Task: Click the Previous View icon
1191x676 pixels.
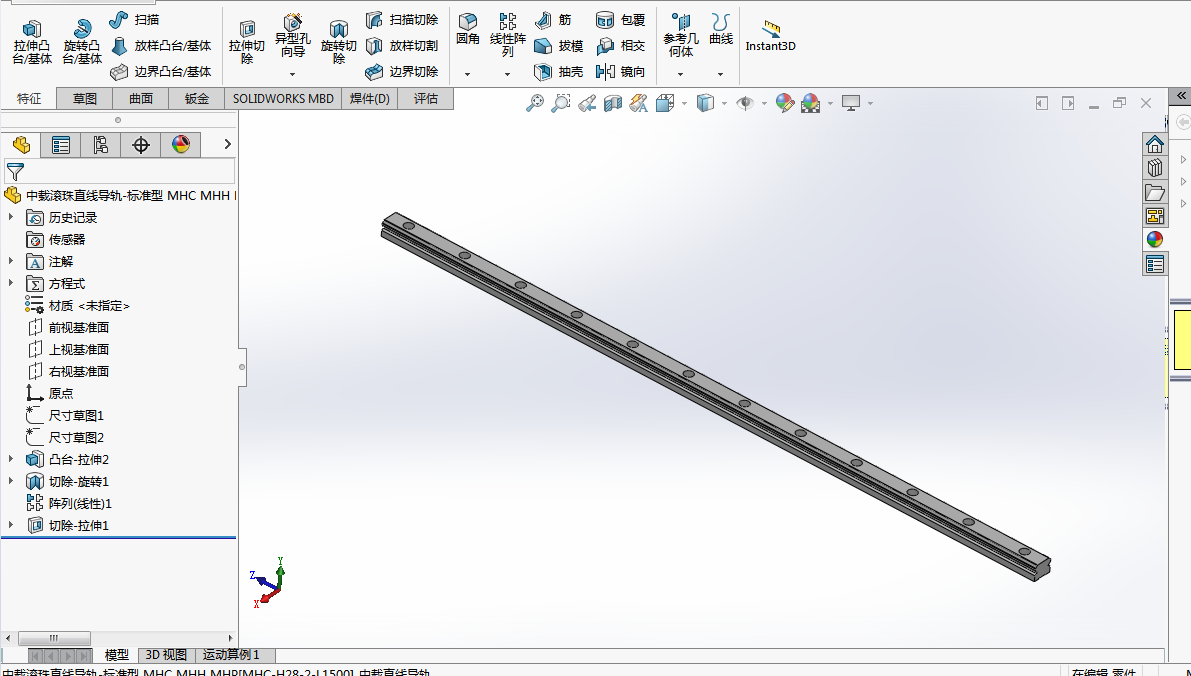Action: click(x=586, y=103)
